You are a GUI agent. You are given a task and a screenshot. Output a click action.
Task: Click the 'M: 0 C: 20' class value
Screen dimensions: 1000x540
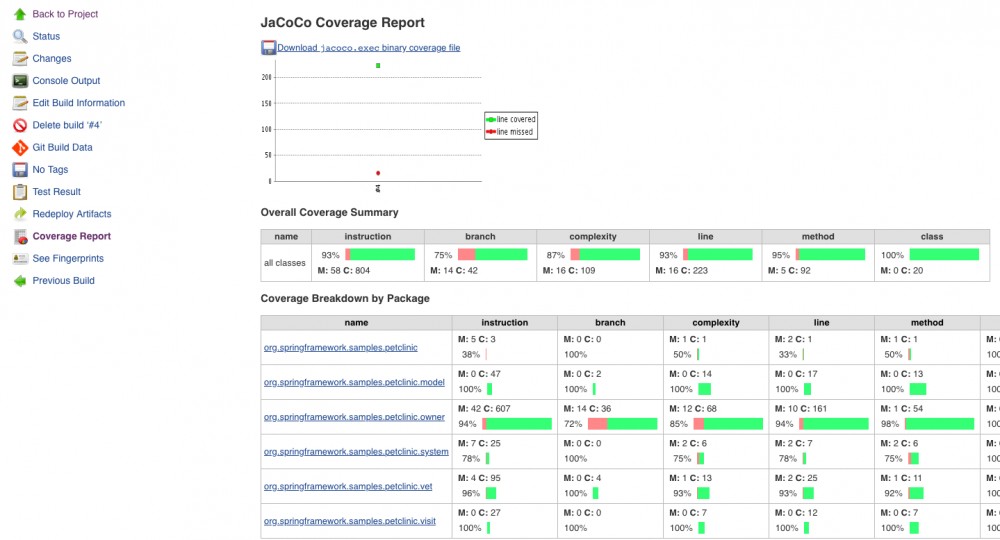pyautogui.click(x=902, y=270)
